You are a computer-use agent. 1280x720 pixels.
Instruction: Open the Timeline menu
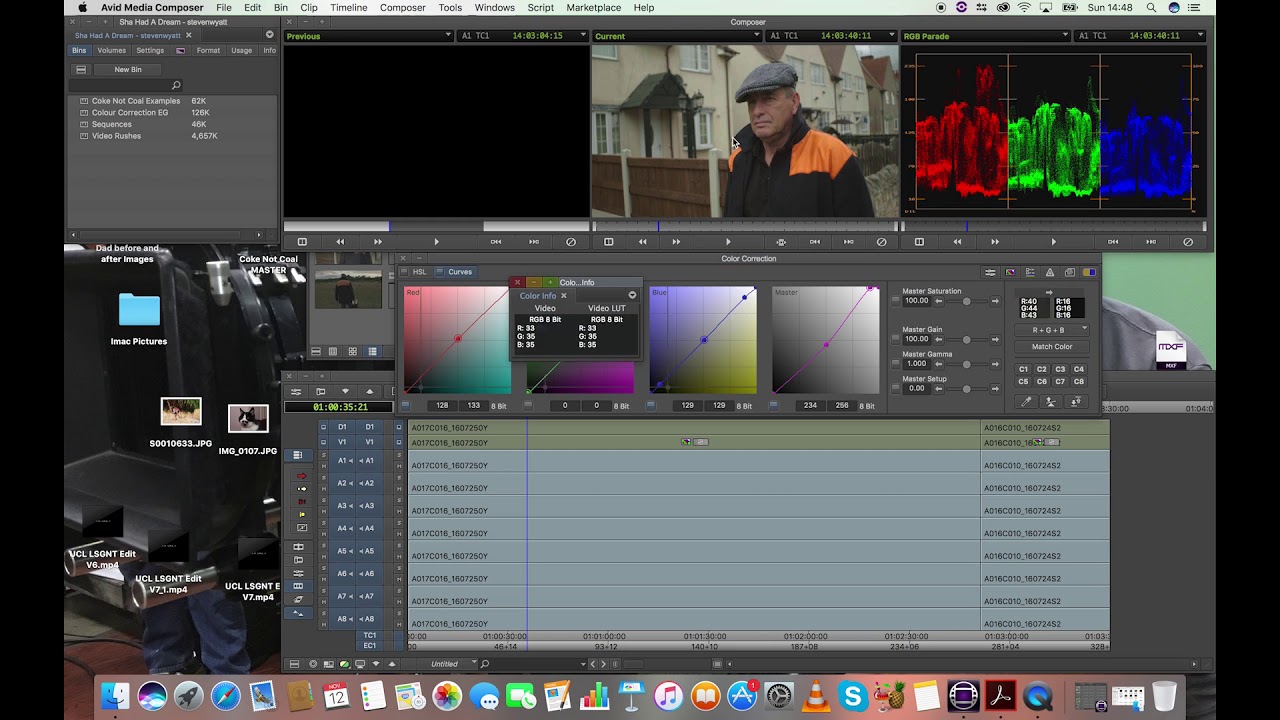coord(349,8)
